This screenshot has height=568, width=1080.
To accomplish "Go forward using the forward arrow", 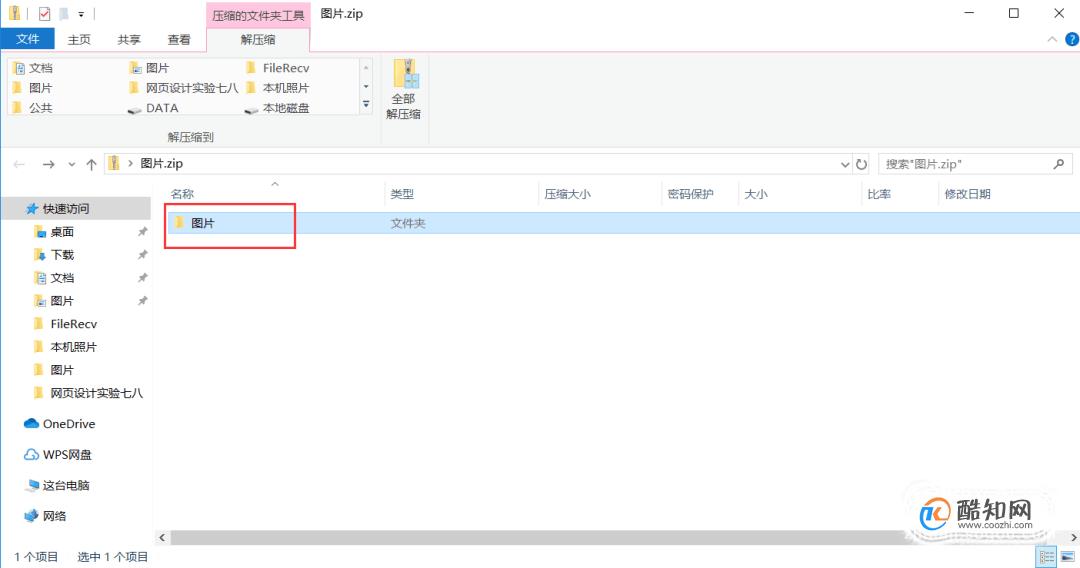I will pyautogui.click(x=48, y=164).
